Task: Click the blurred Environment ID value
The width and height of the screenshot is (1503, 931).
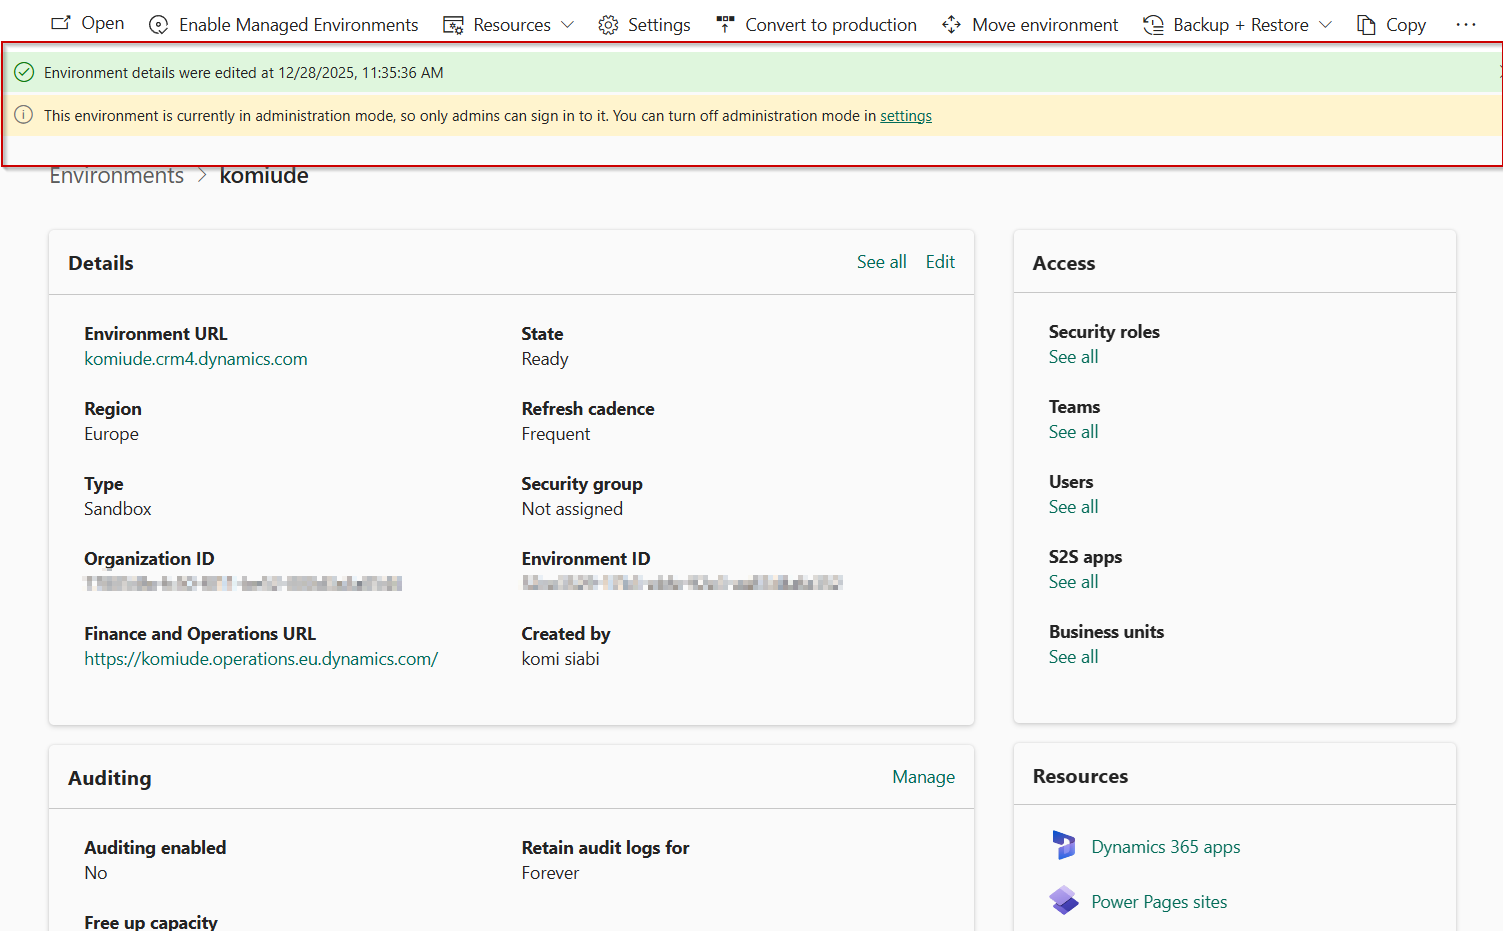Action: point(682,583)
